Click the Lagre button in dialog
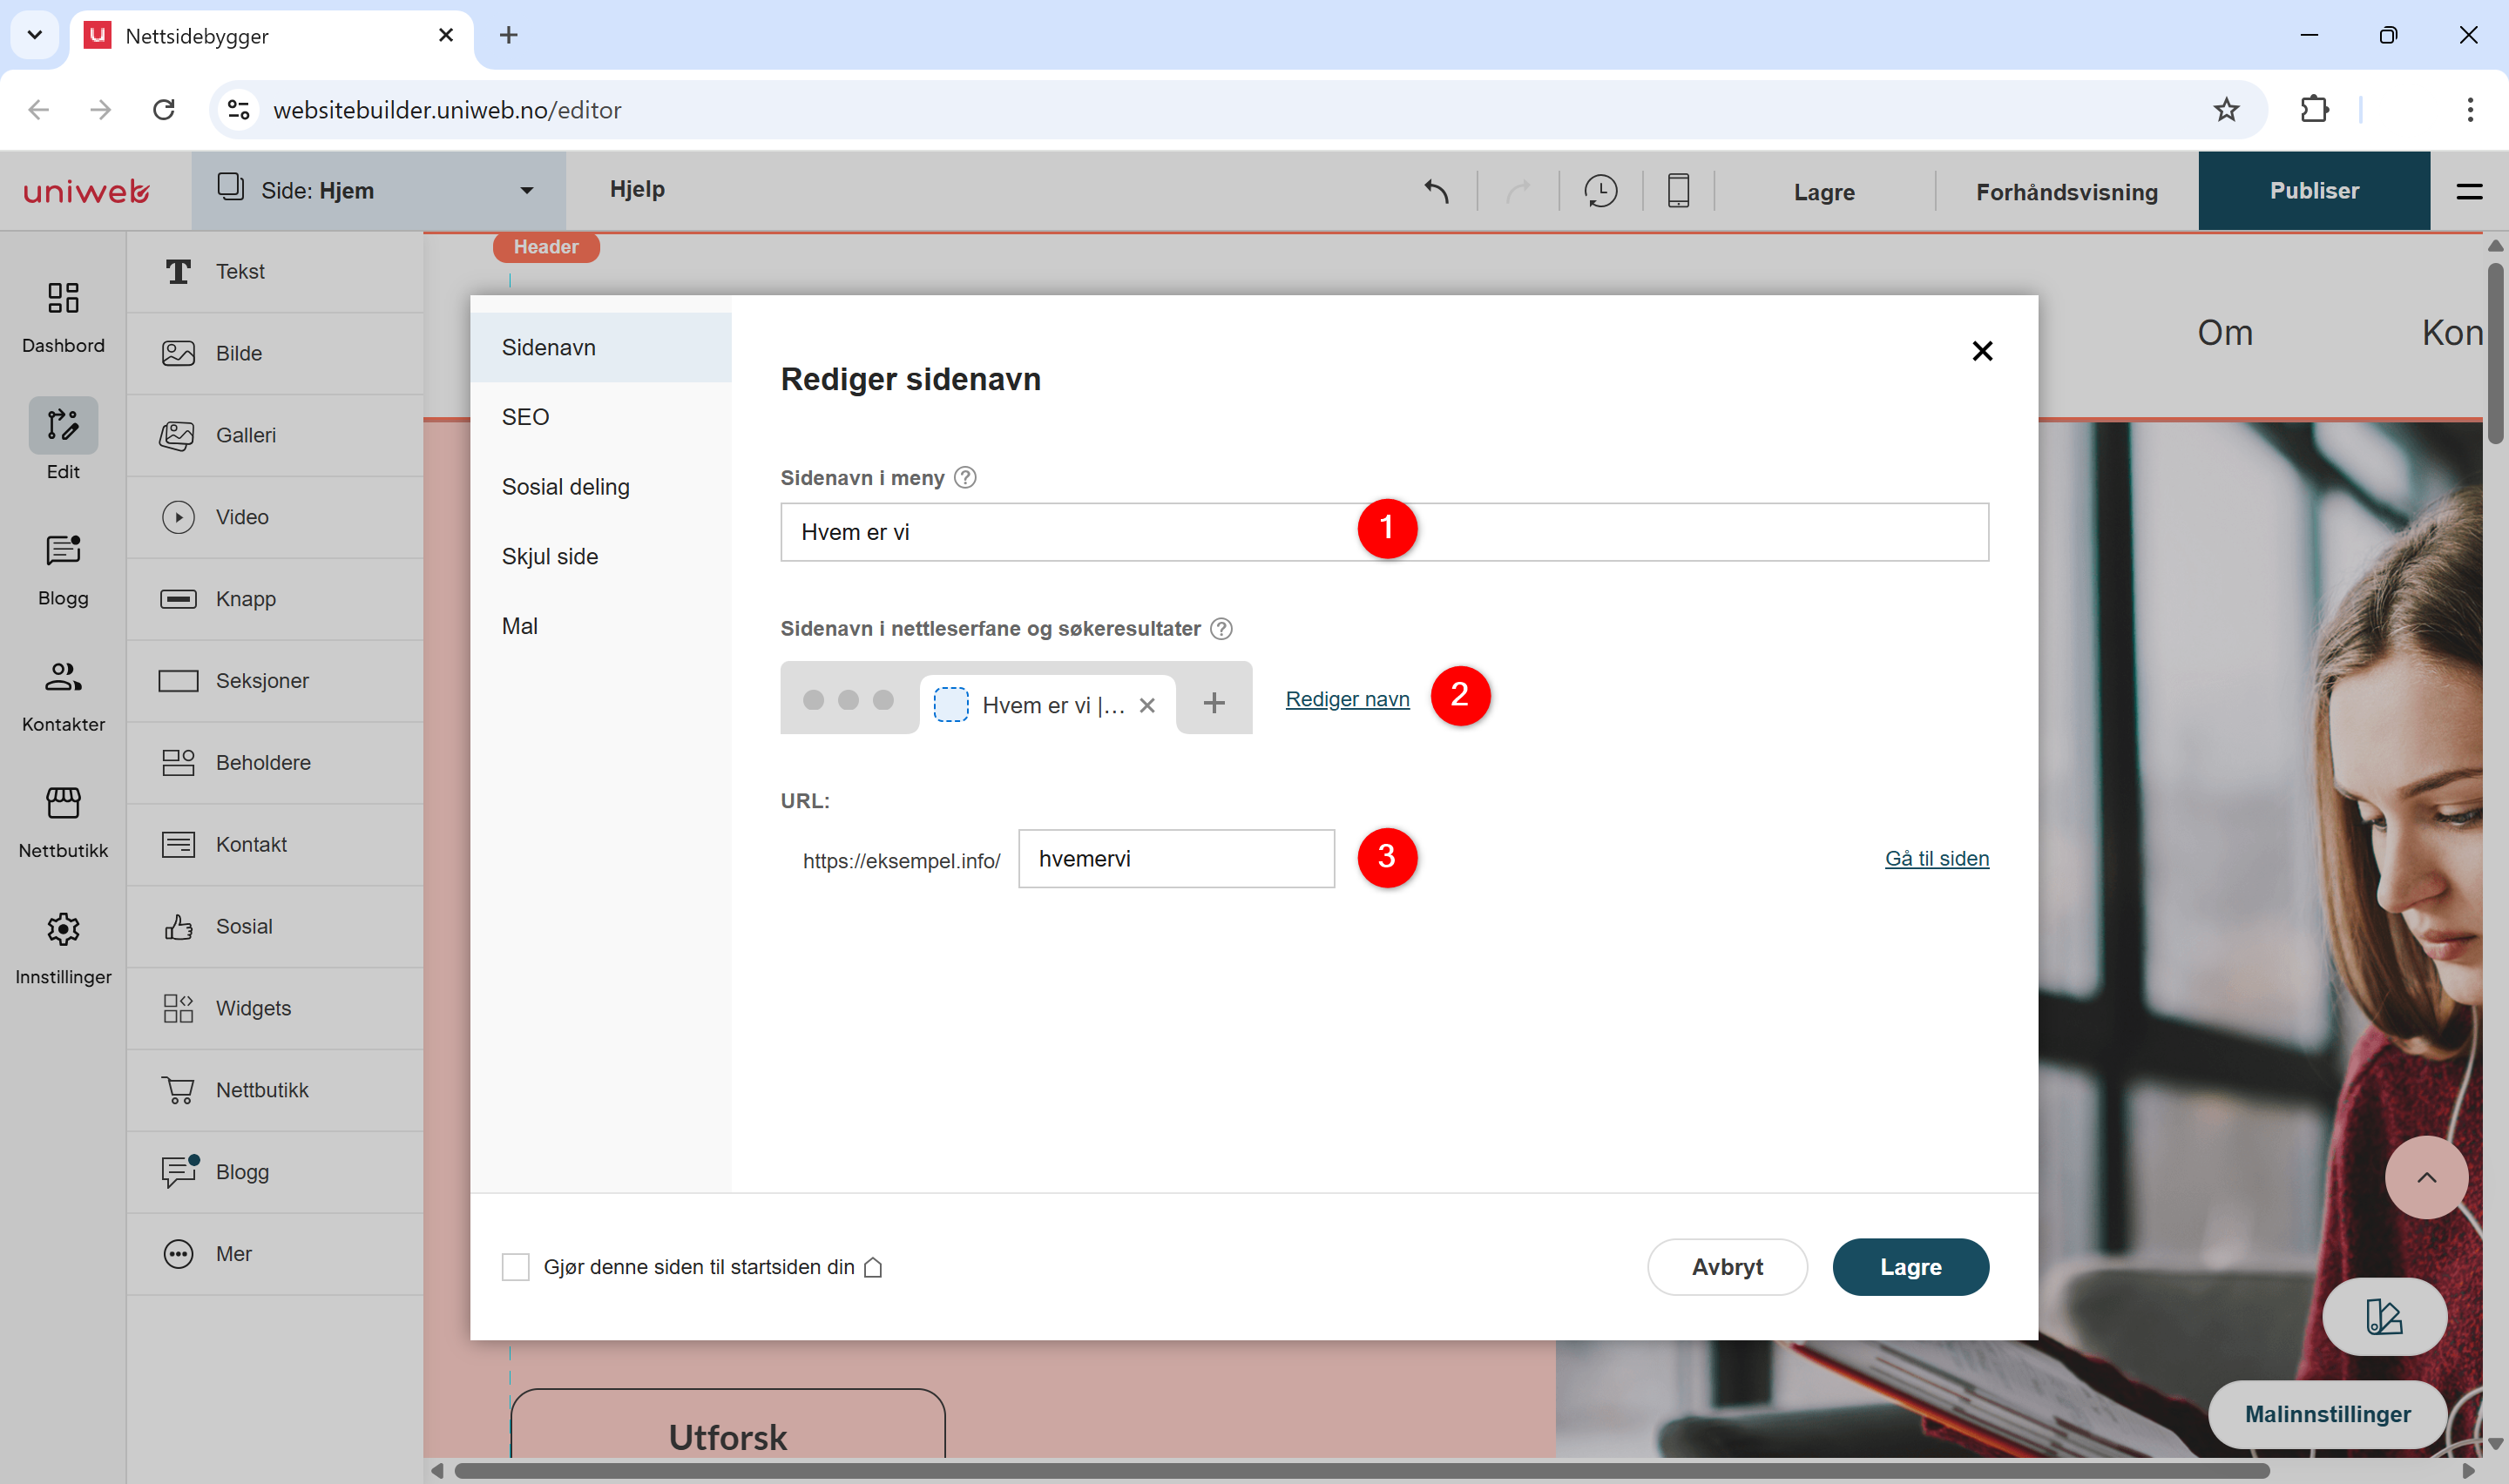2509x1484 pixels. point(1910,1267)
